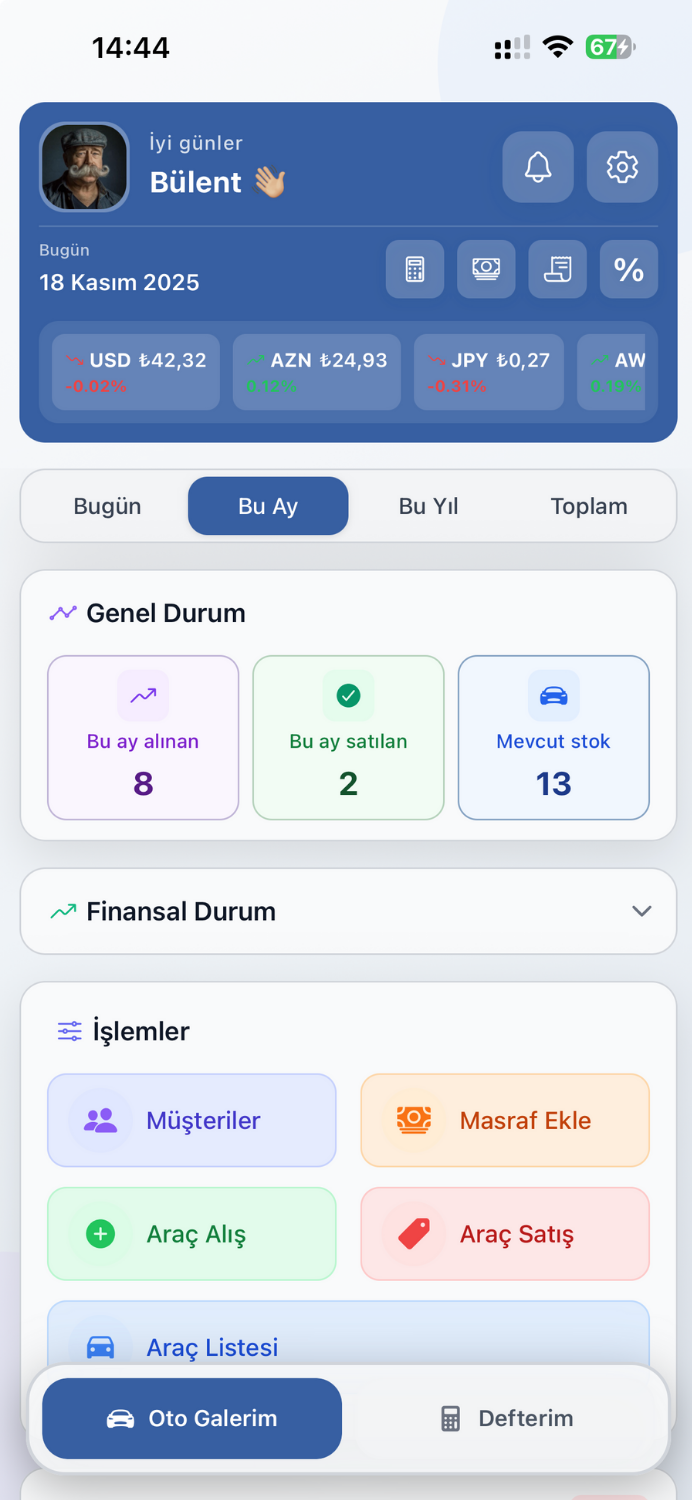Tap the people icon on the Müşteriler card
The image size is (692, 1500).
pyautogui.click(x=99, y=1121)
